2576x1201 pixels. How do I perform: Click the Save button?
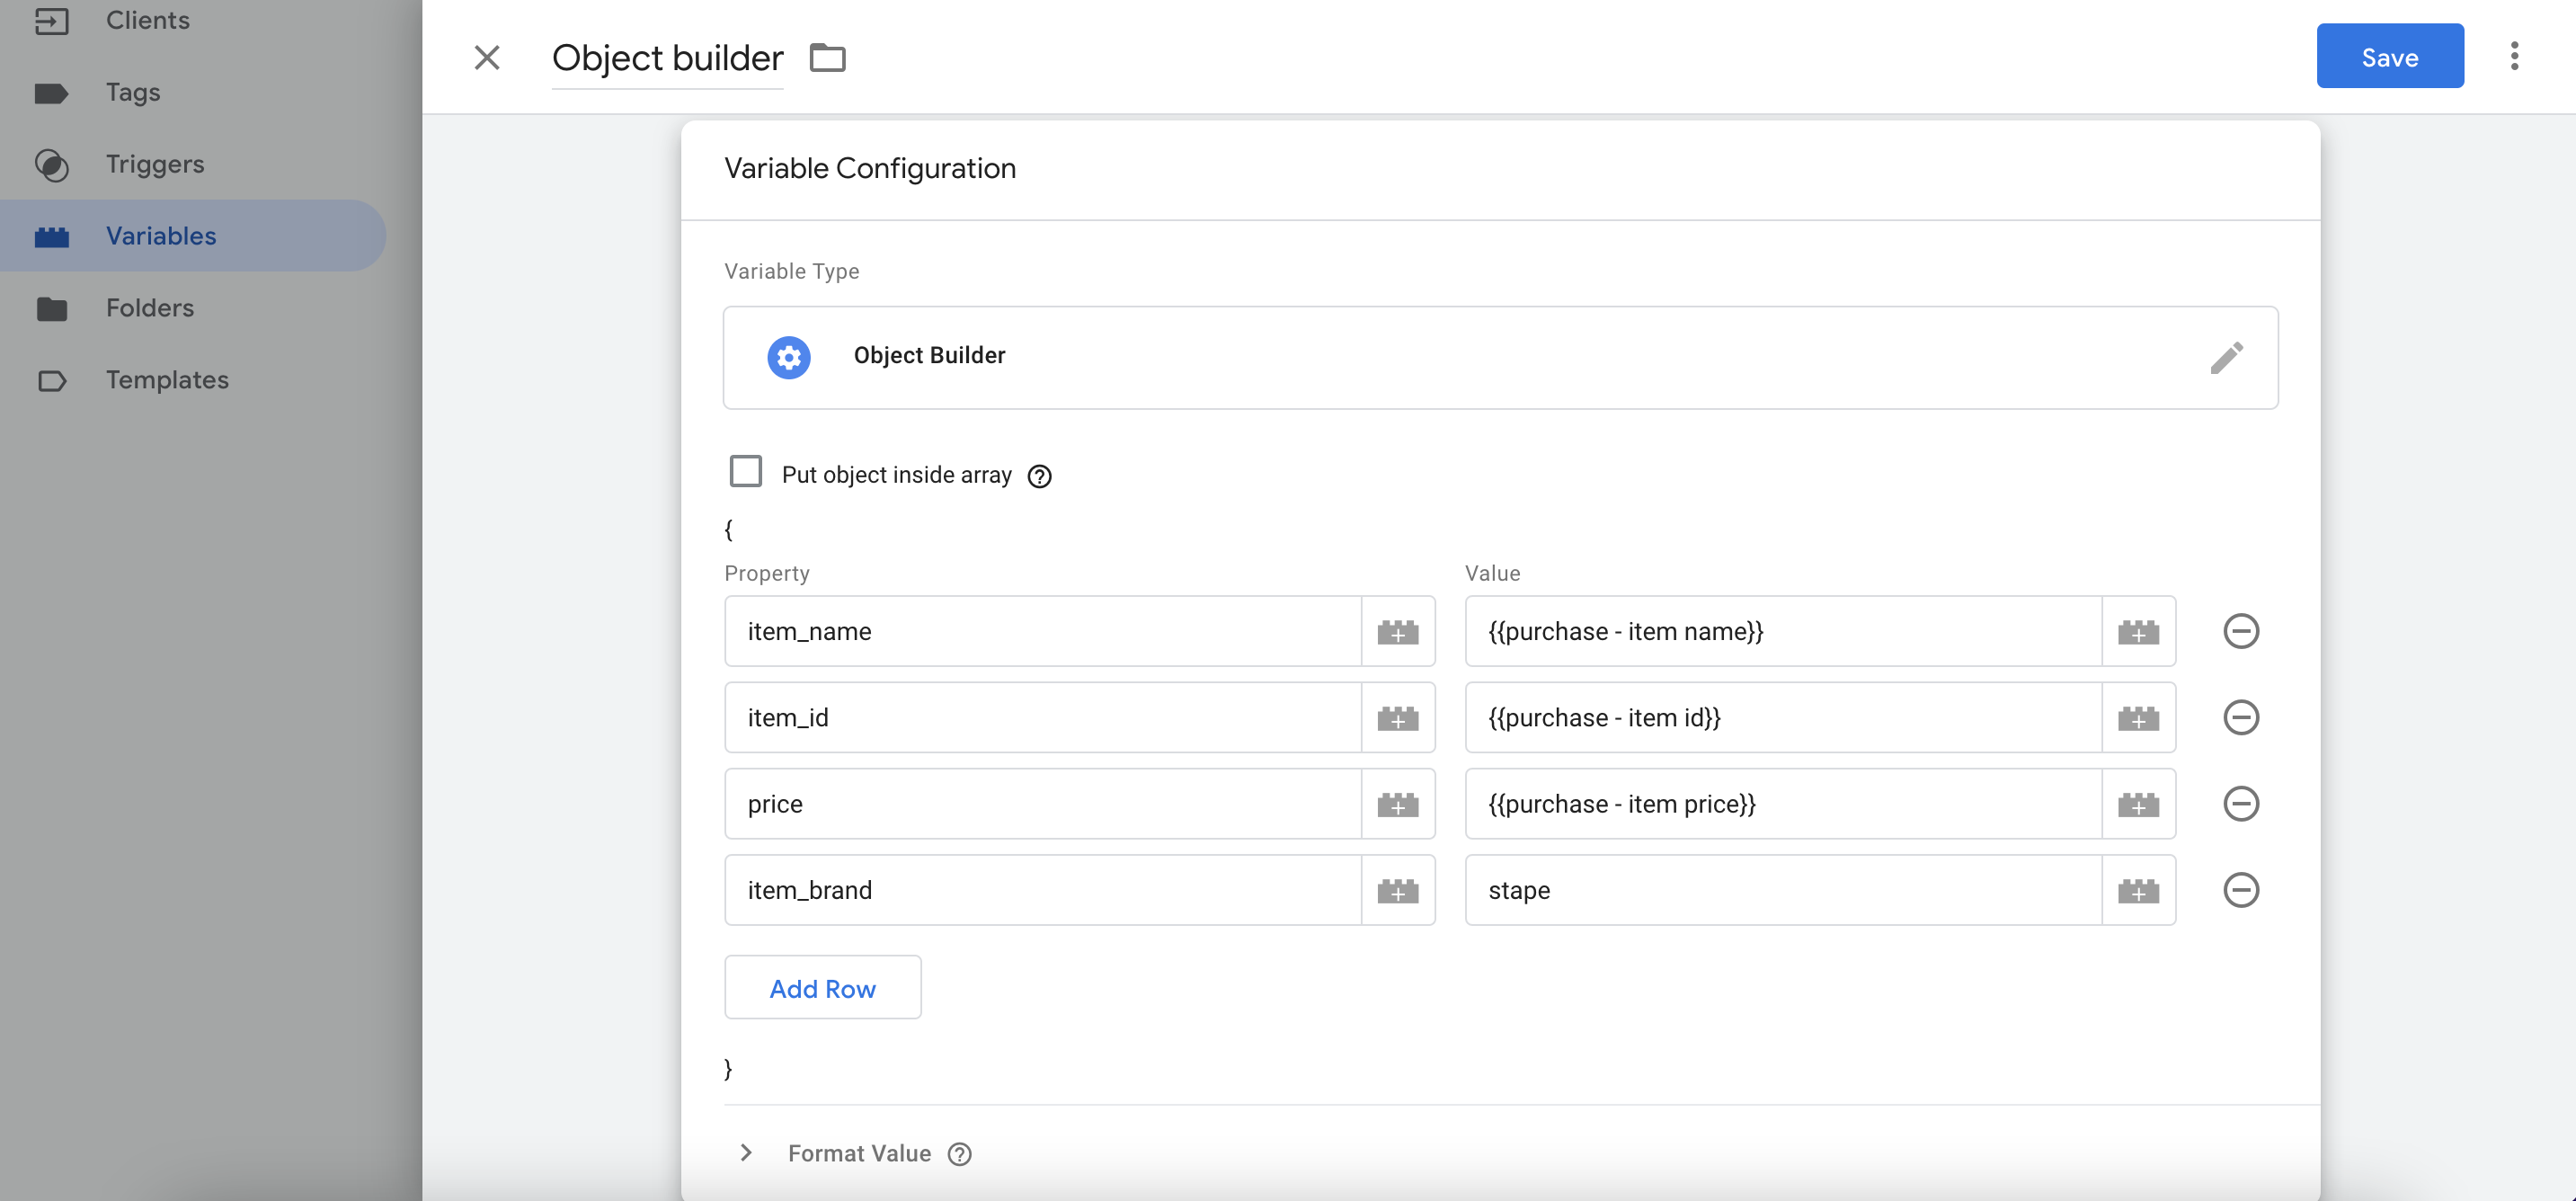coord(2389,56)
